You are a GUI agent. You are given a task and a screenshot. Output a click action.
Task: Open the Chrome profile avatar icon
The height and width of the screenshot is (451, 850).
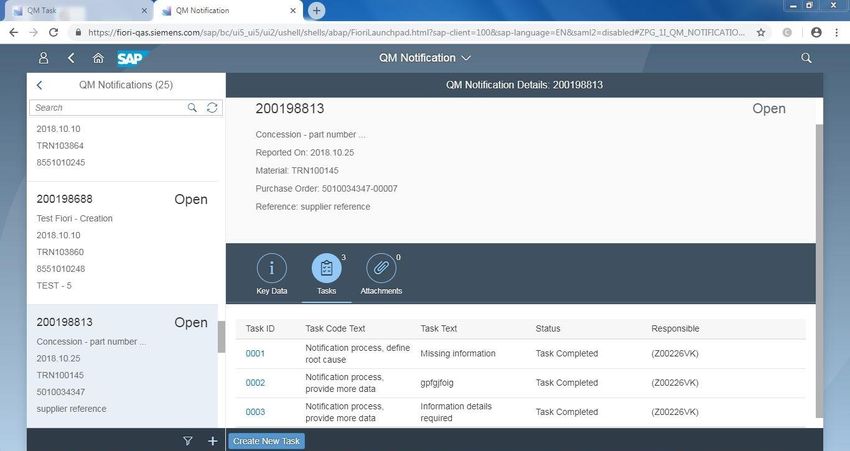coord(816,33)
